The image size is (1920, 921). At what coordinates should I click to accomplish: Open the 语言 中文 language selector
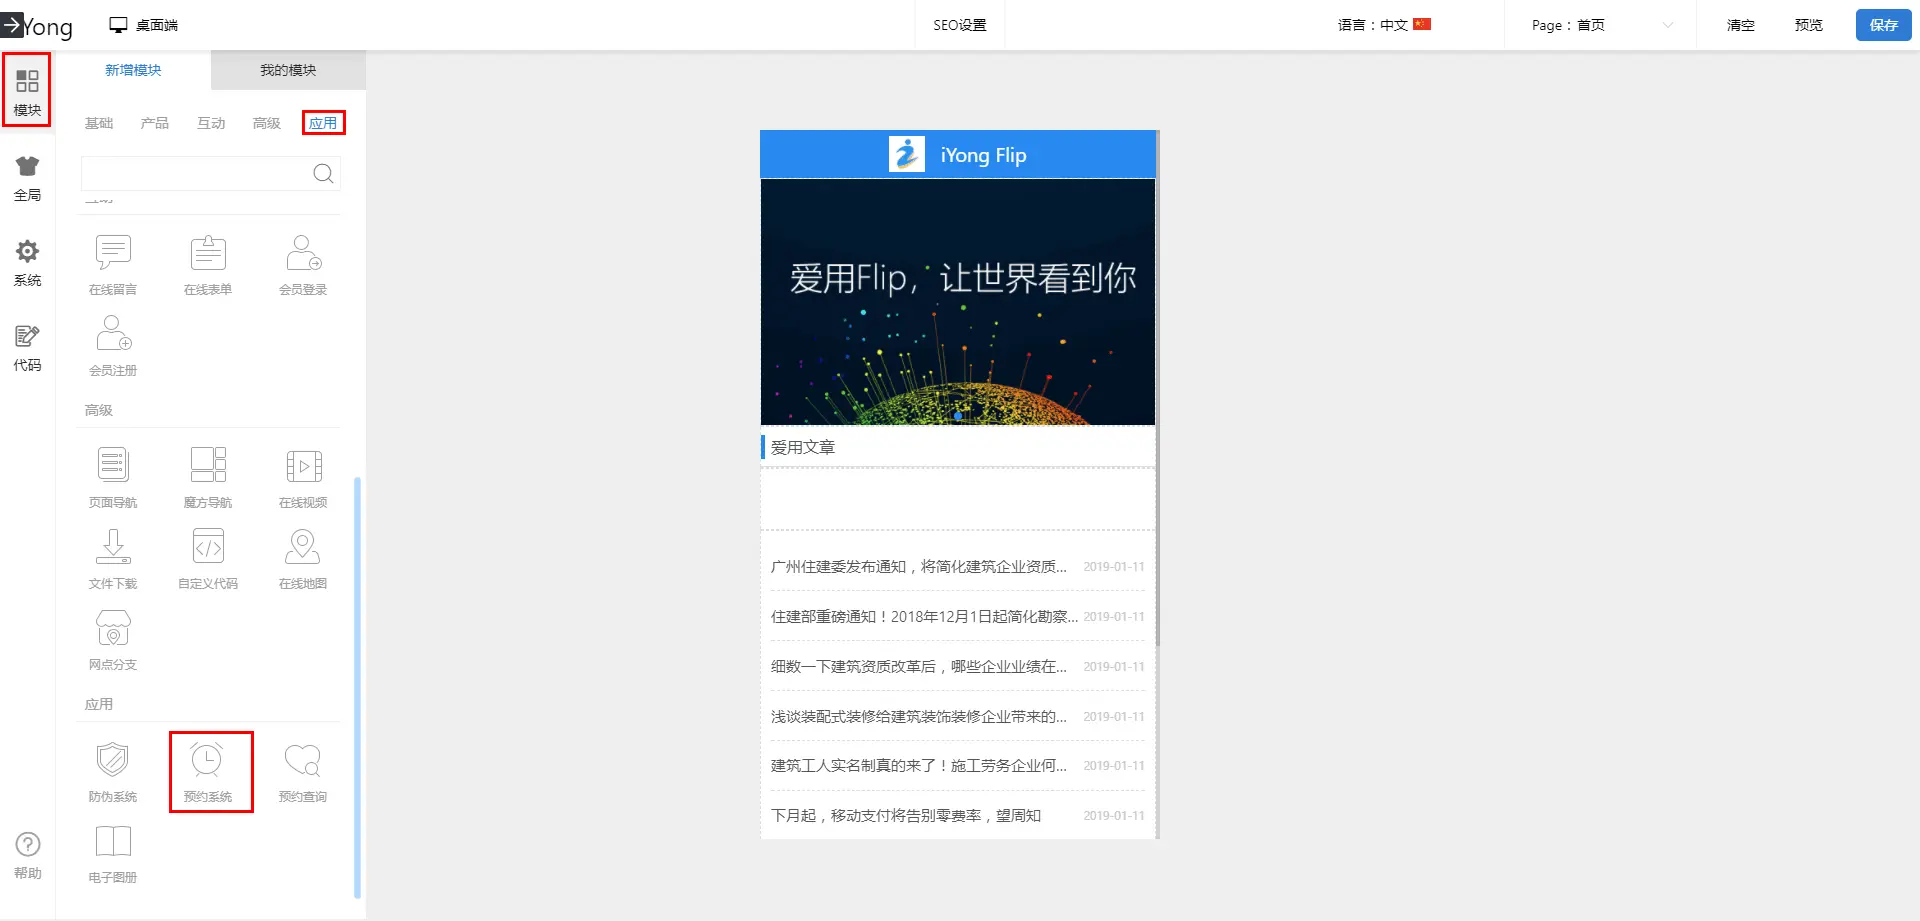click(x=1384, y=25)
